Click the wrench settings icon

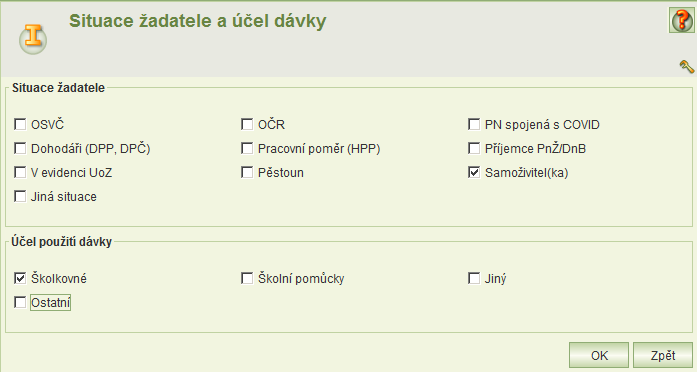[686, 67]
